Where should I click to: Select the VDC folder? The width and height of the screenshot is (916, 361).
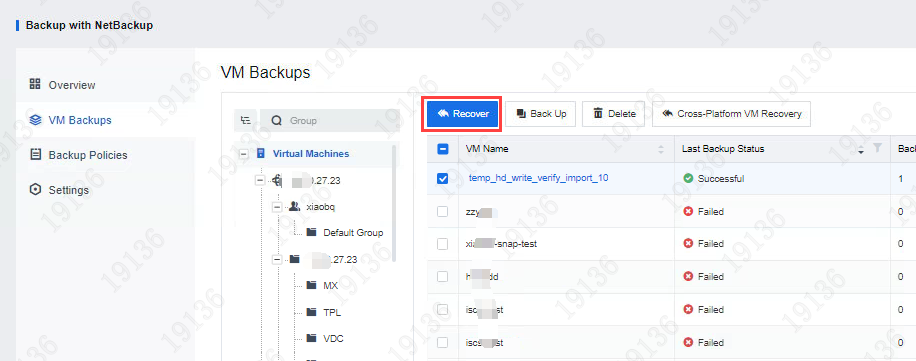click(x=333, y=338)
